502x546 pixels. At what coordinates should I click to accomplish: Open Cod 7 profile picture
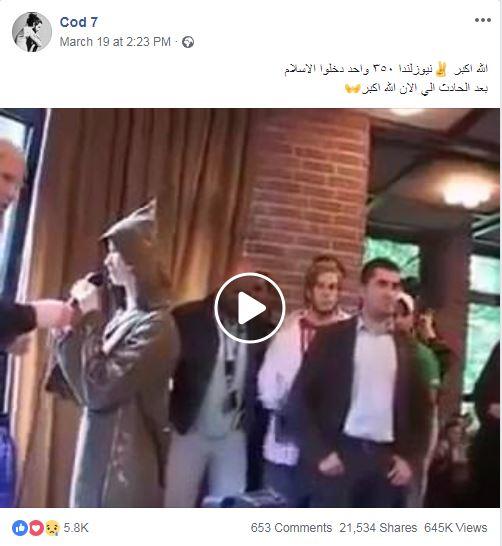click(32, 32)
